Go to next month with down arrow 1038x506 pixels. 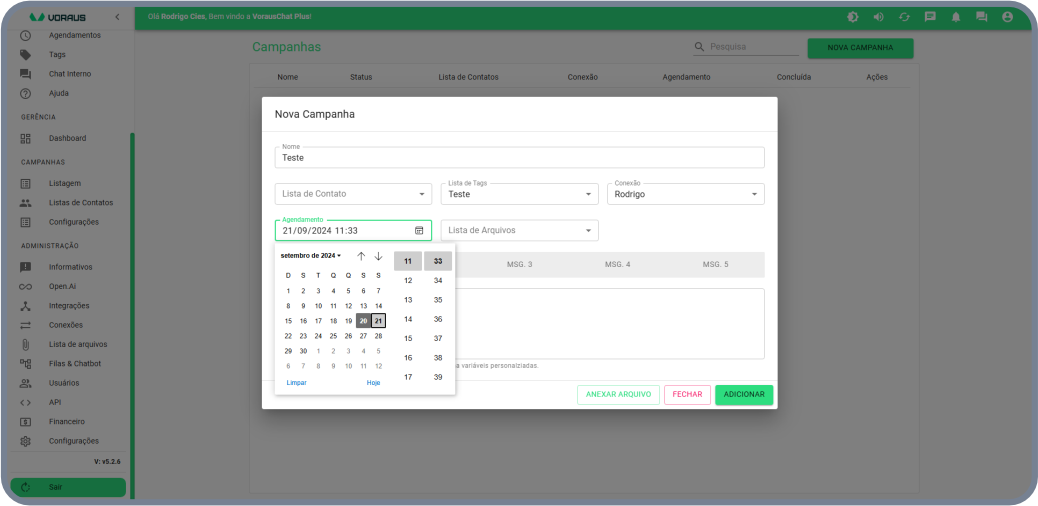(378, 256)
